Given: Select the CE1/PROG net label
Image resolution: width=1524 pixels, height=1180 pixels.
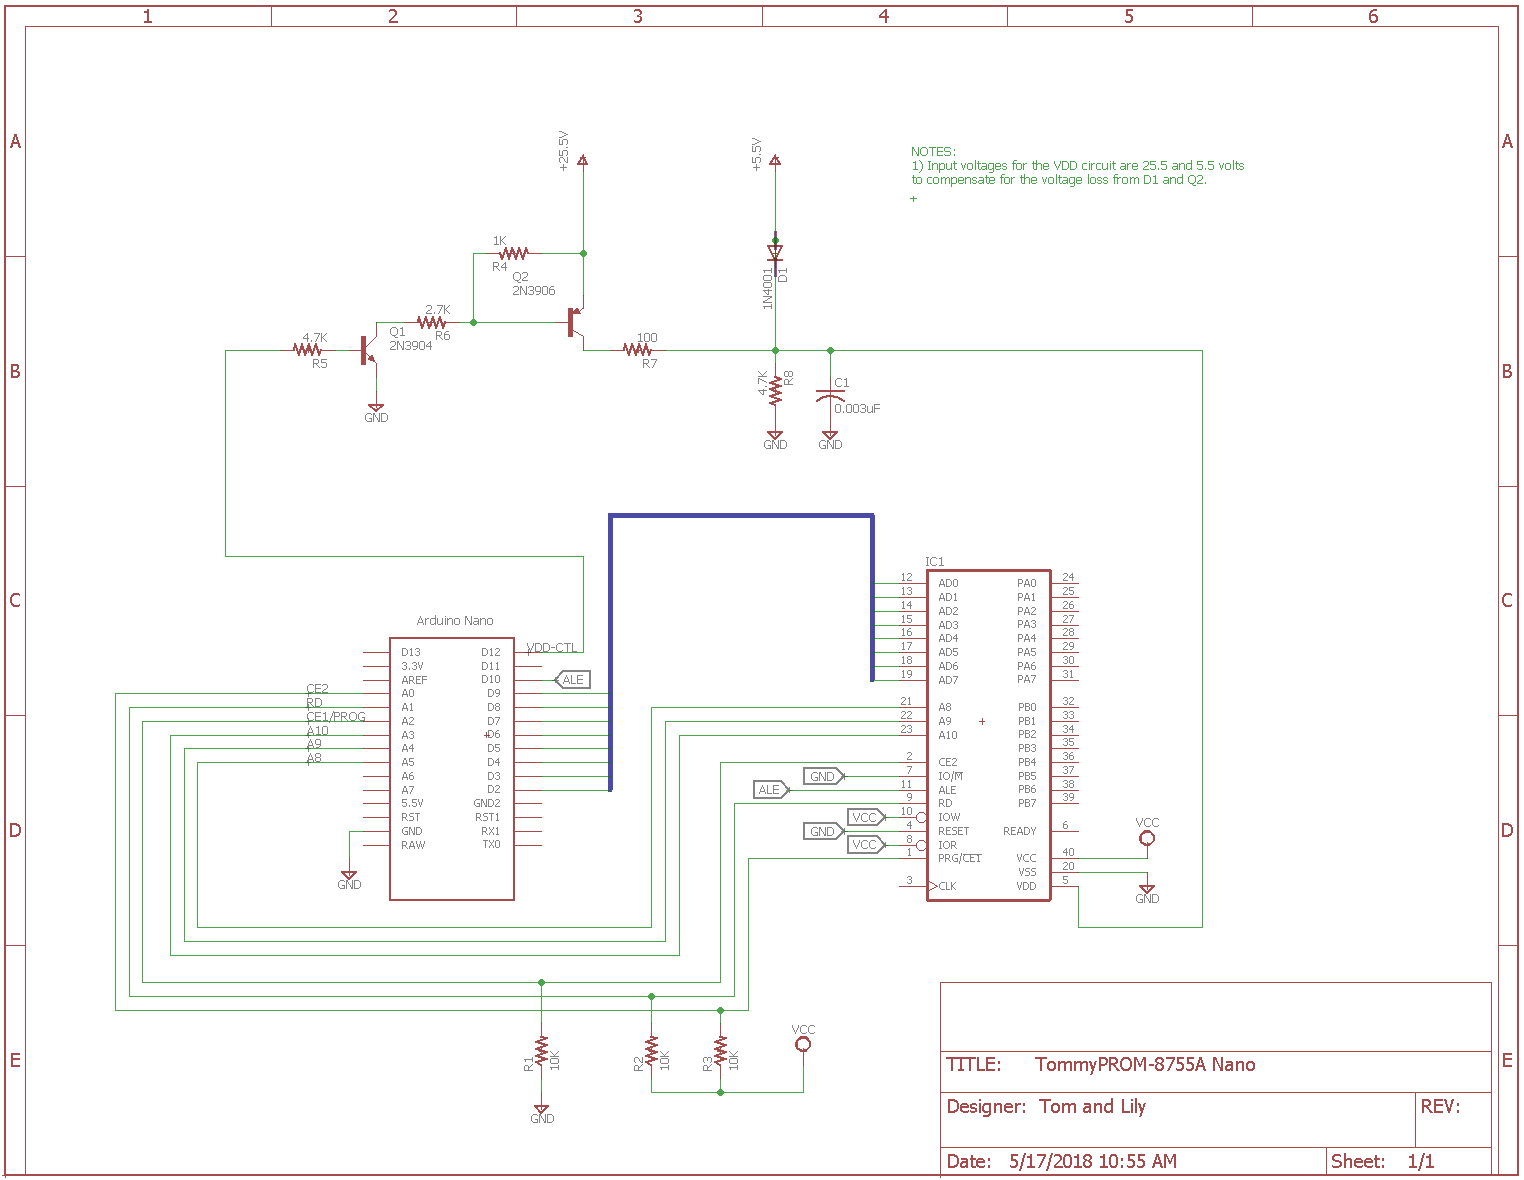Looking at the screenshot, I should coord(336,717).
